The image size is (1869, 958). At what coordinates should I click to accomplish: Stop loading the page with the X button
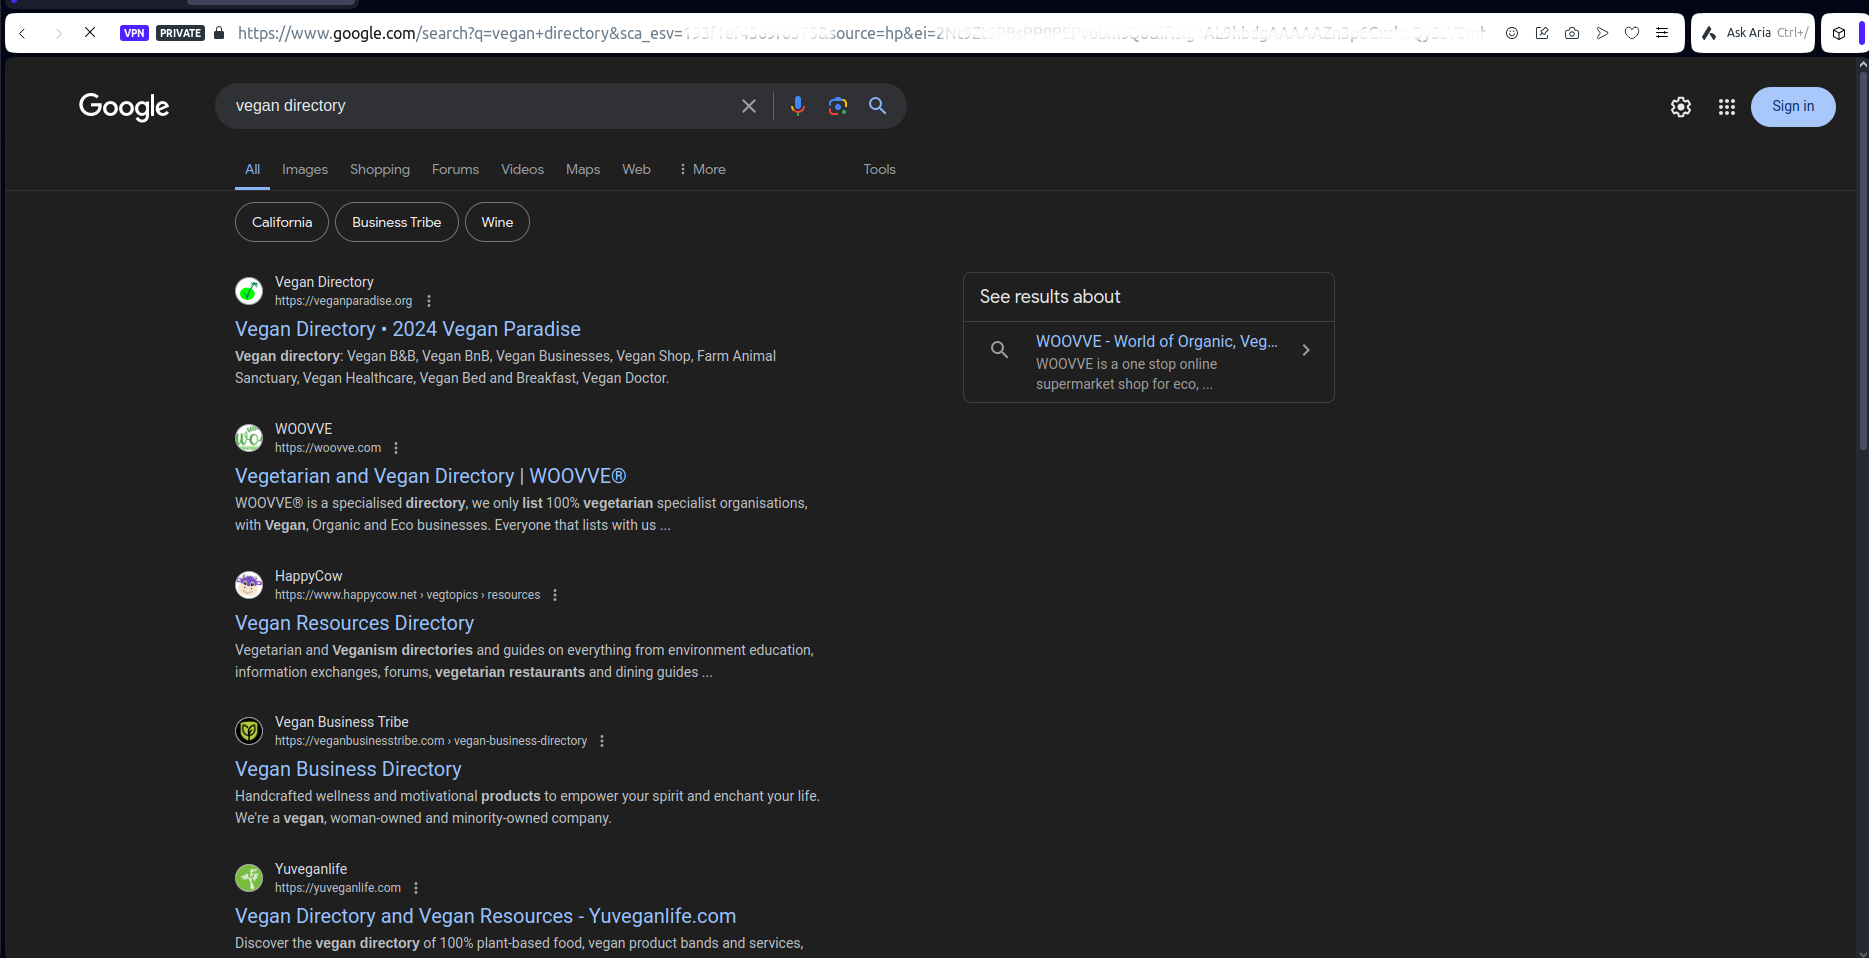90,33
